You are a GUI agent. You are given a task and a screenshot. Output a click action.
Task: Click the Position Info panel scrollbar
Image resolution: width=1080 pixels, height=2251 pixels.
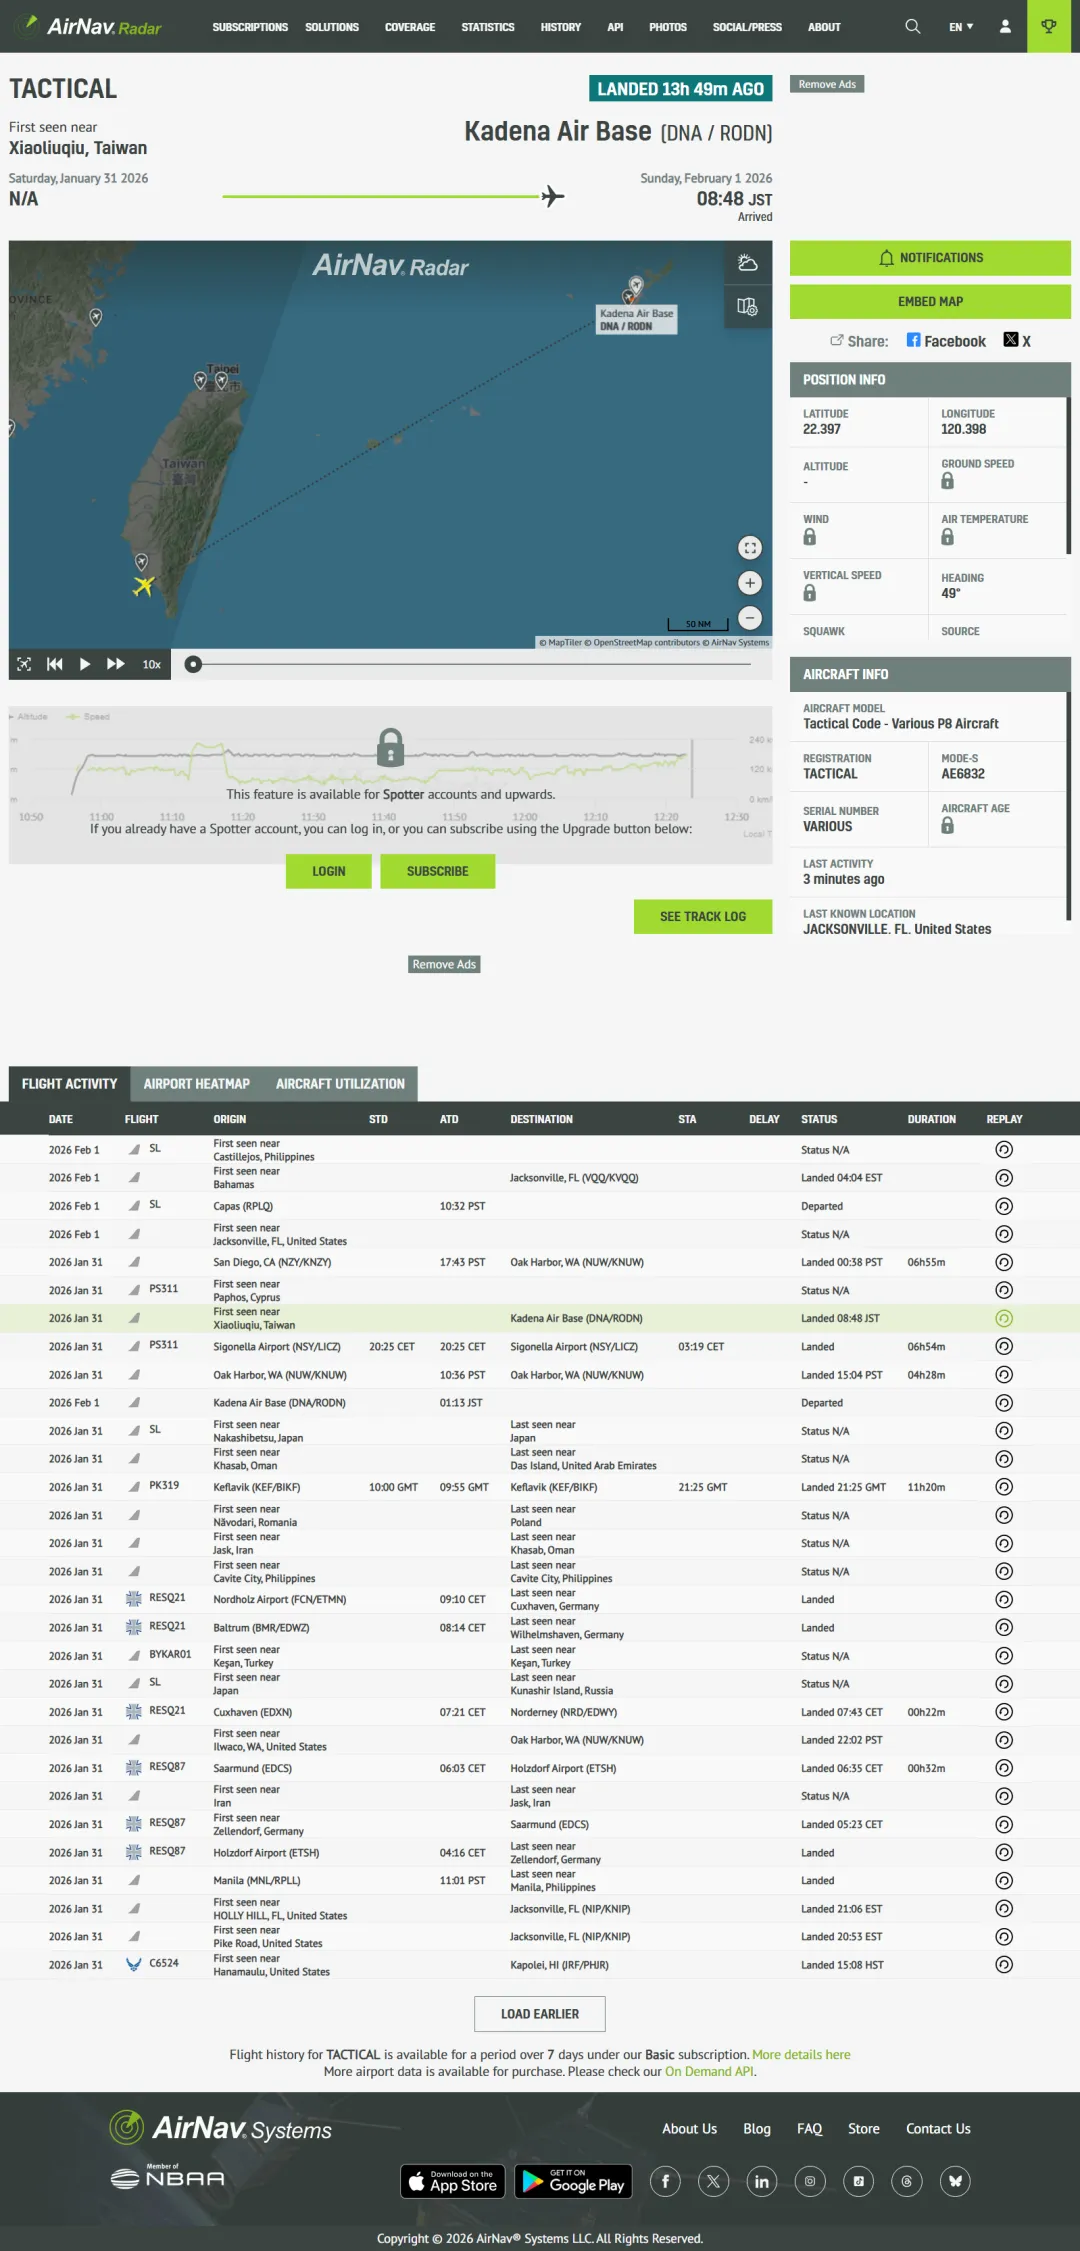(x=1068, y=474)
